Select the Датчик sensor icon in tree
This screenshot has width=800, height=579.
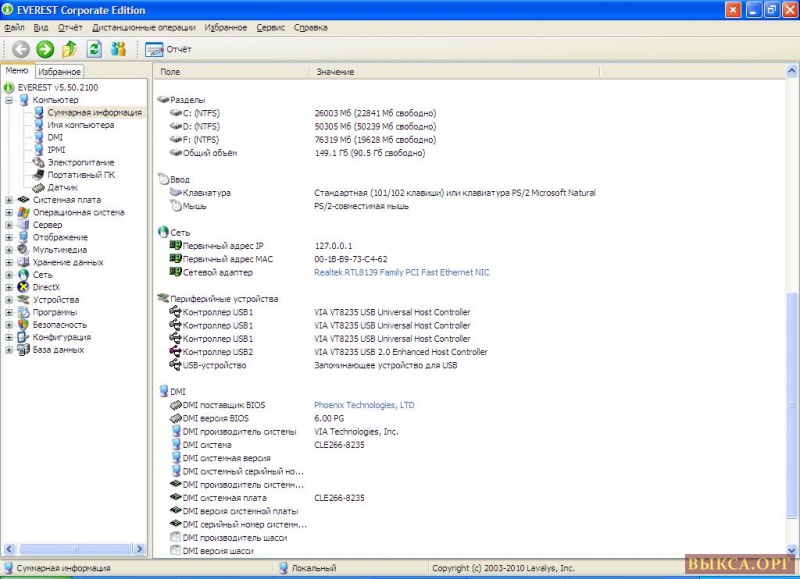click(38, 187)
